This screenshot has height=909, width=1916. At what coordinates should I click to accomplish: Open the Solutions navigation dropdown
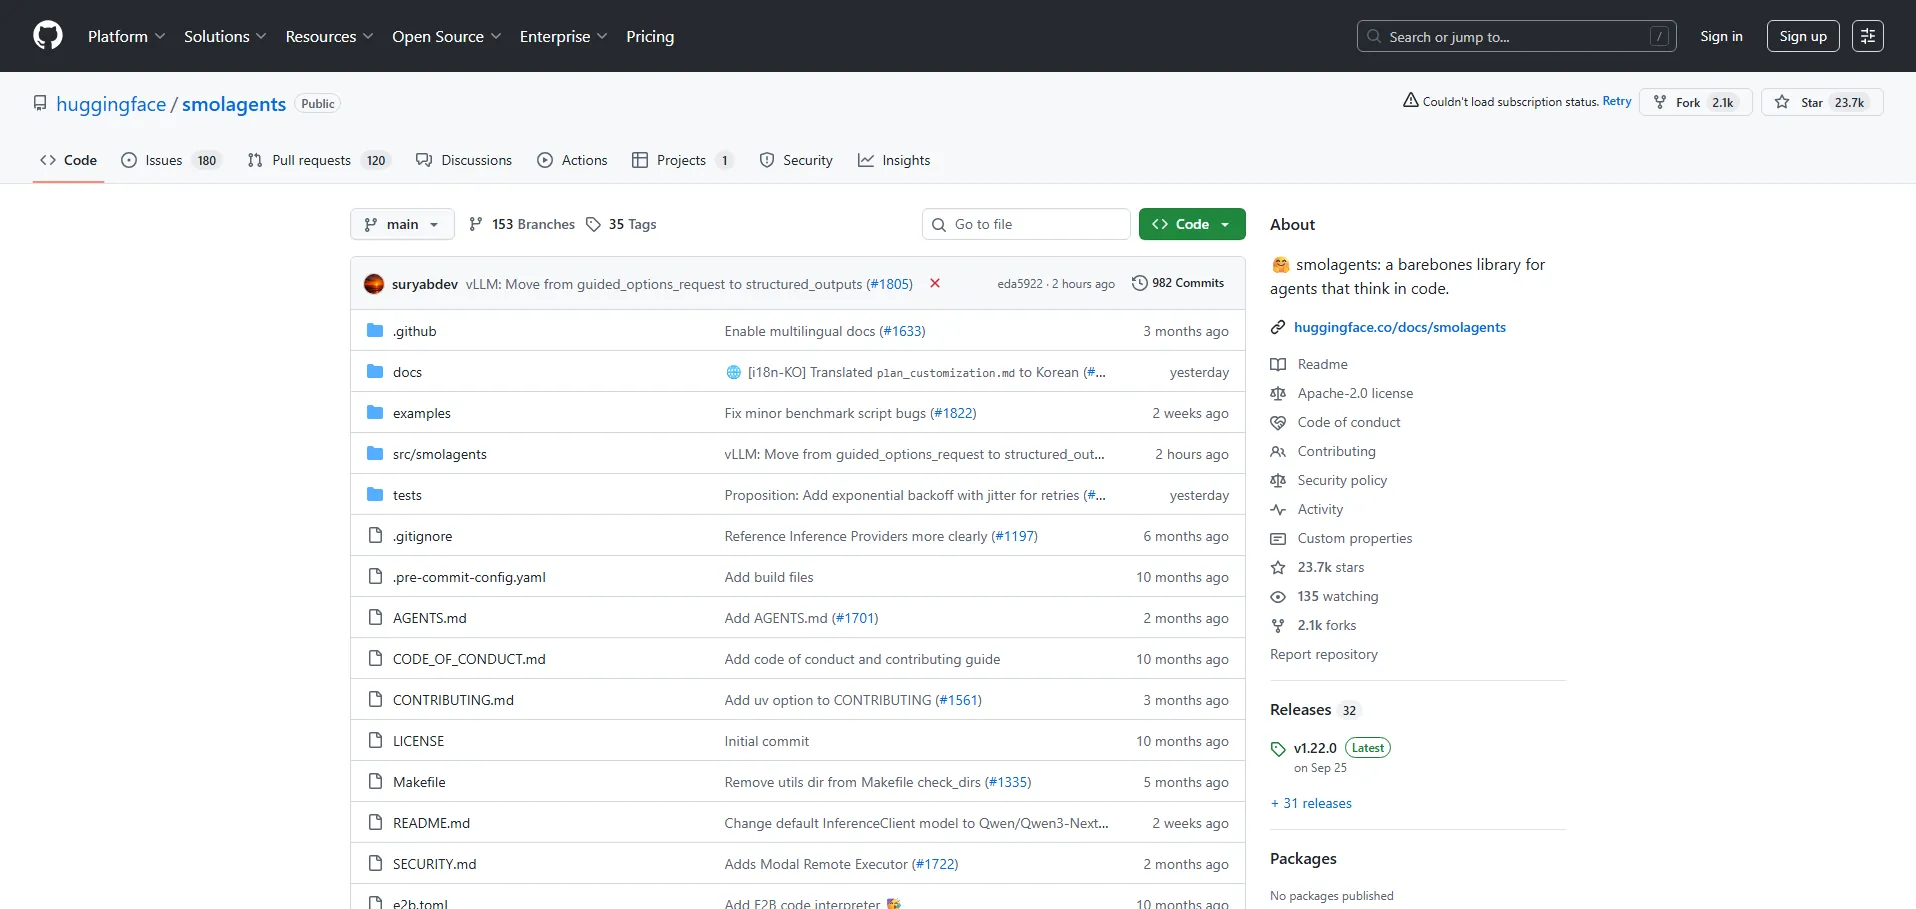[224, 36]
